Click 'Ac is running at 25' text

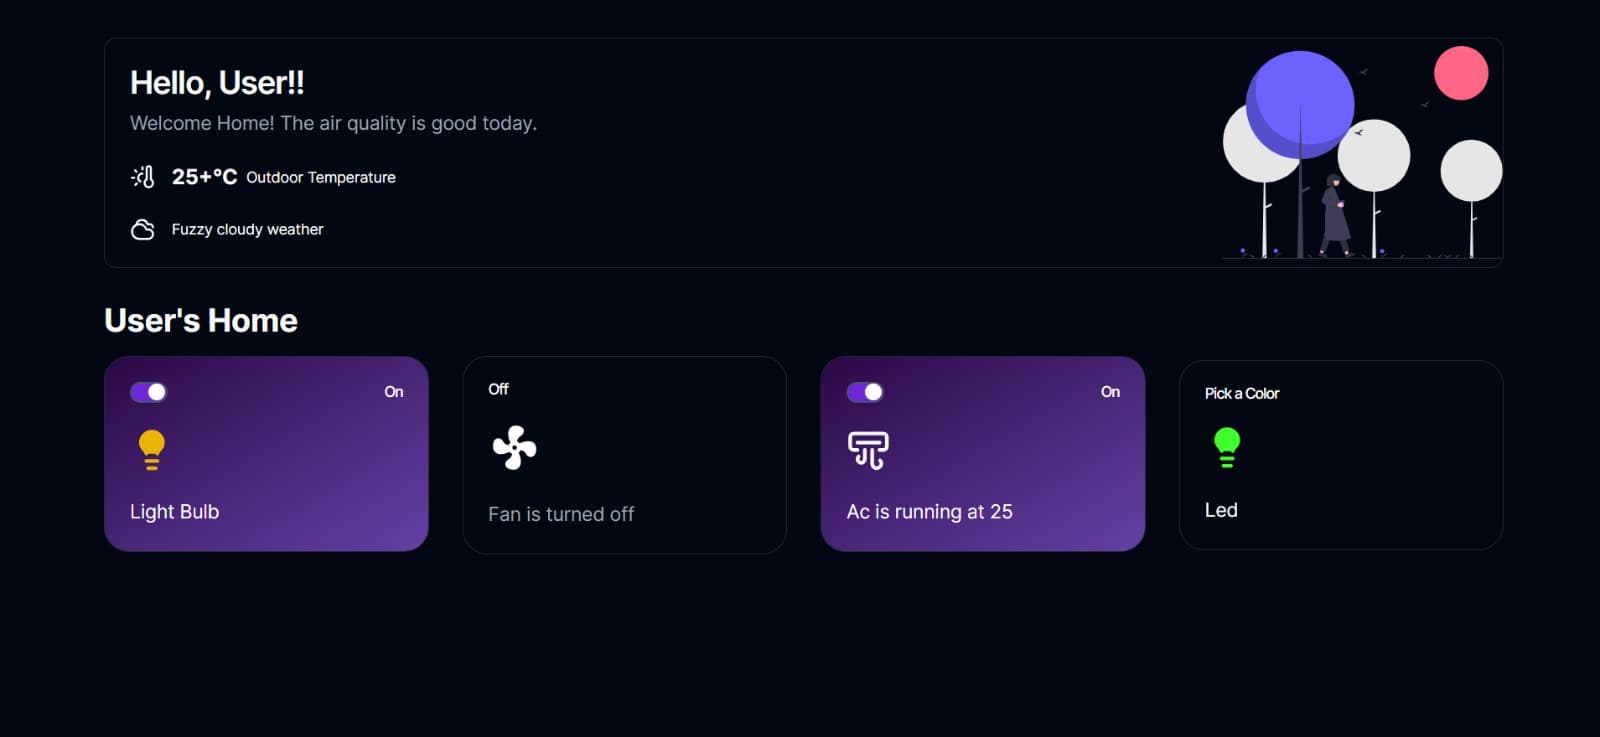(929, 511)
